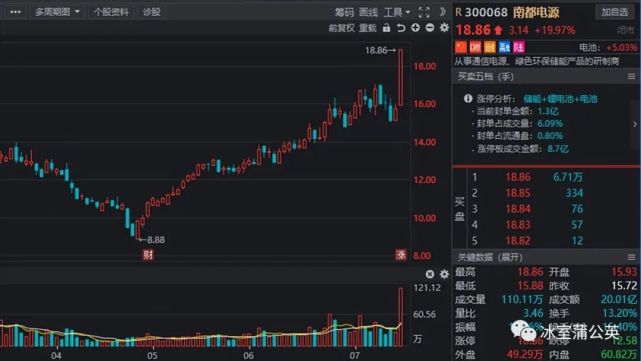Screen dimensions: 641x361
Task: Expand panel with double-chevron arrow
Action: 443,12
